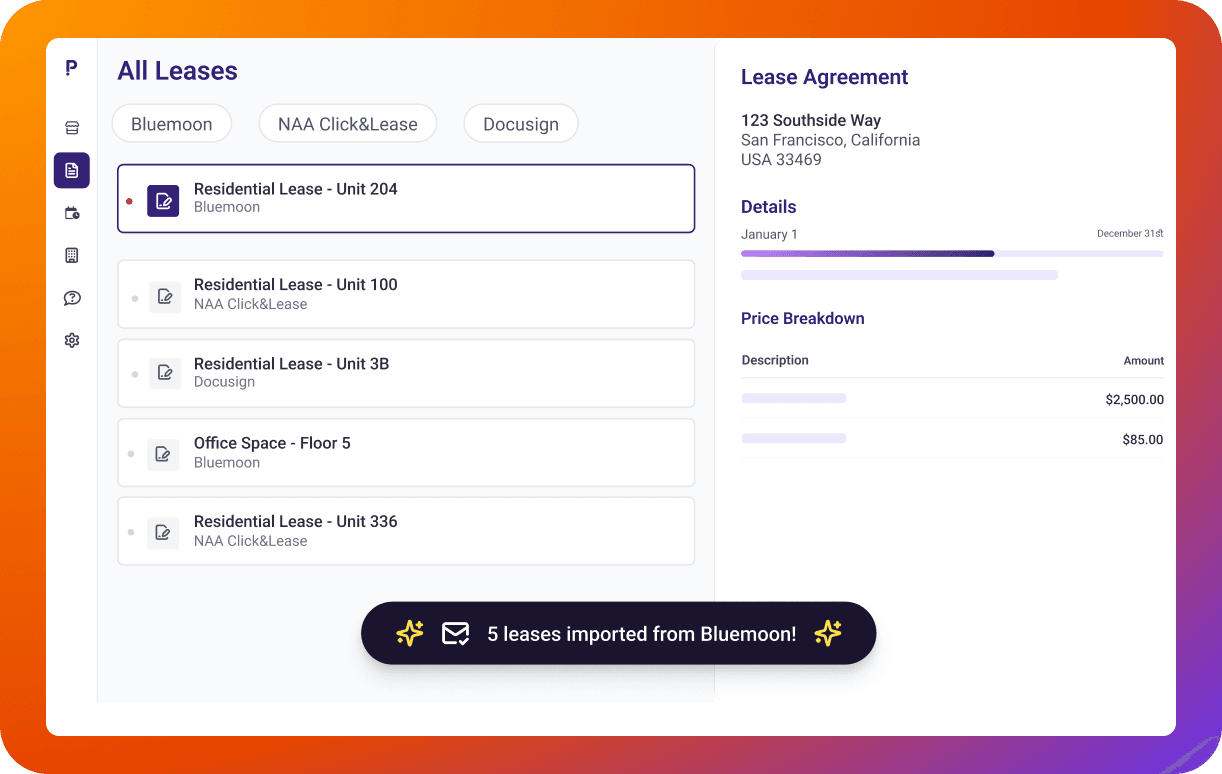Click edit icon on Unit 336 lease
This screenshot has height=774, width=1222.
click(x=163, y=532)
